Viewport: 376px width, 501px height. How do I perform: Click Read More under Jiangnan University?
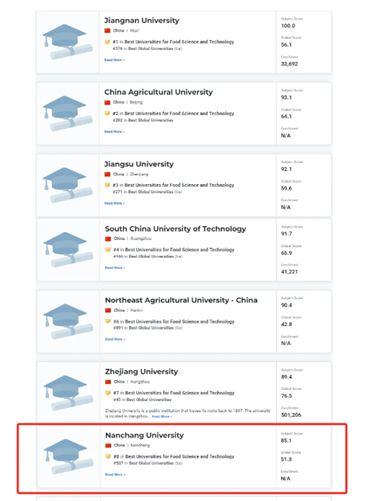click(114, 60)
